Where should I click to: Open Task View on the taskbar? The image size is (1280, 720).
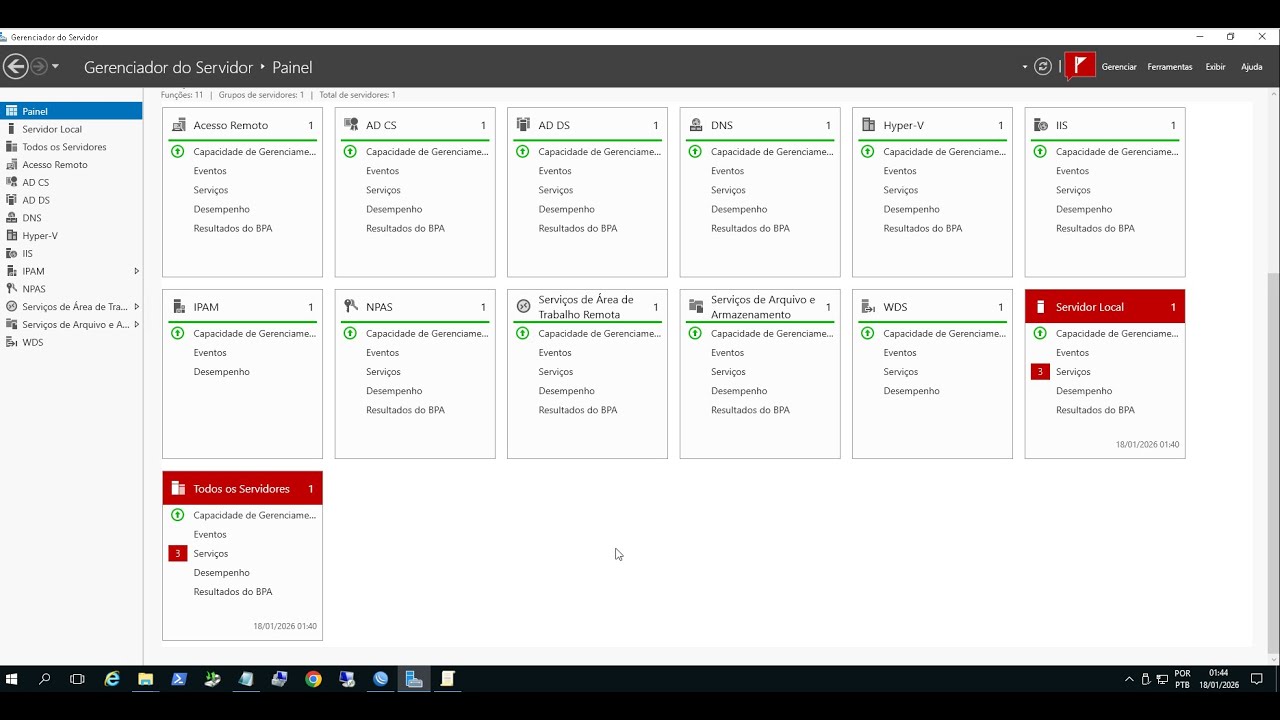77,679
